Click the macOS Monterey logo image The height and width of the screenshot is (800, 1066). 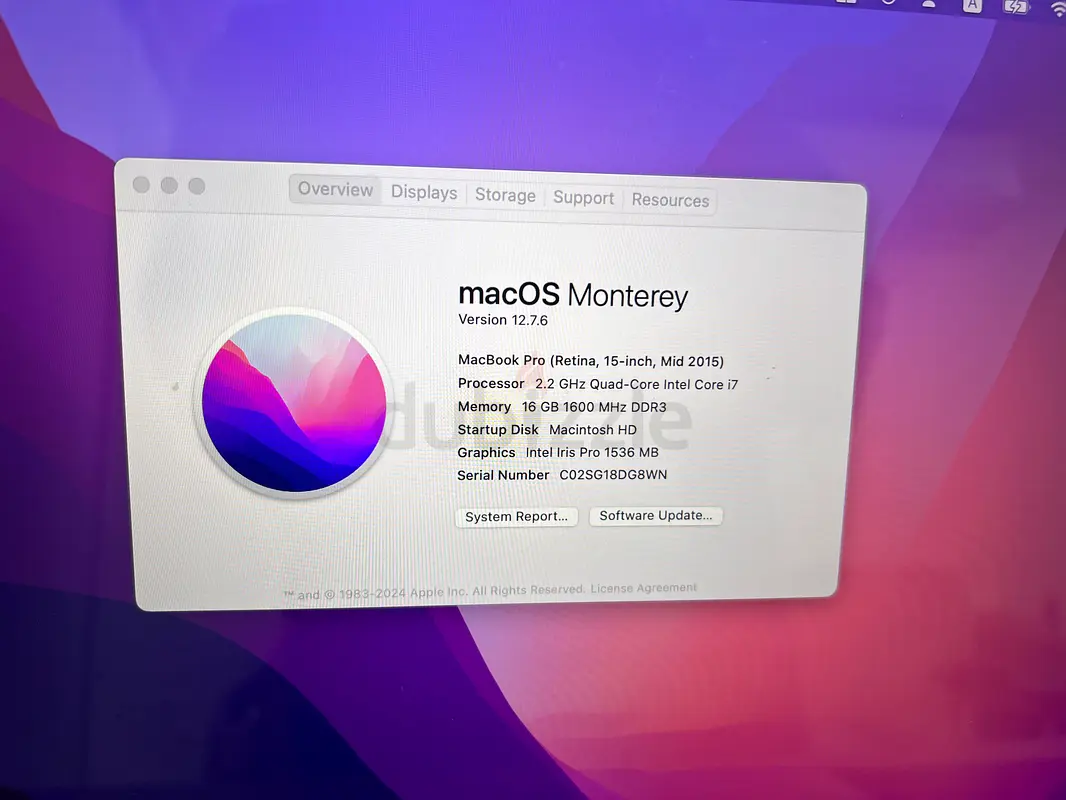294,402
